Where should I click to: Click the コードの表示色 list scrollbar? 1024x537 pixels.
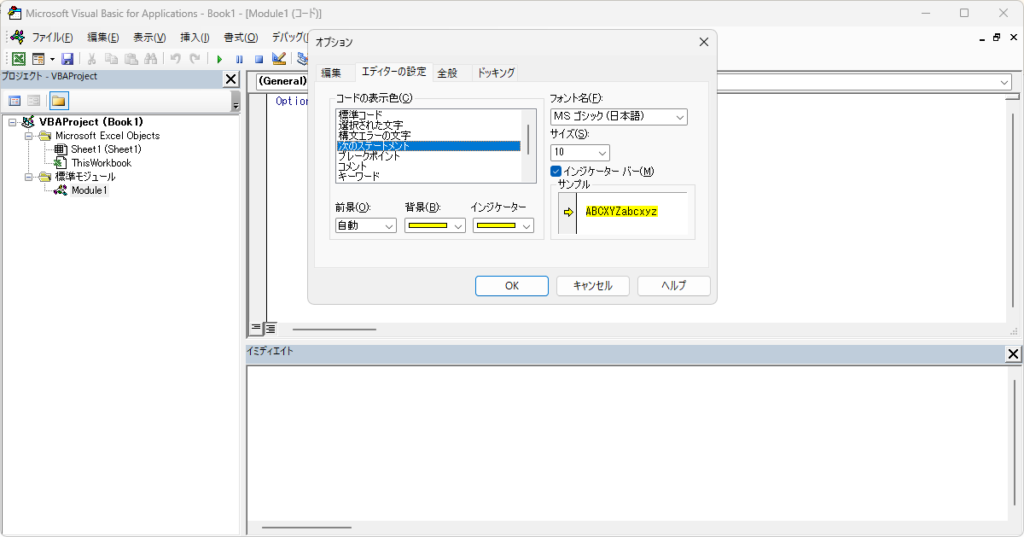(528, 146)
